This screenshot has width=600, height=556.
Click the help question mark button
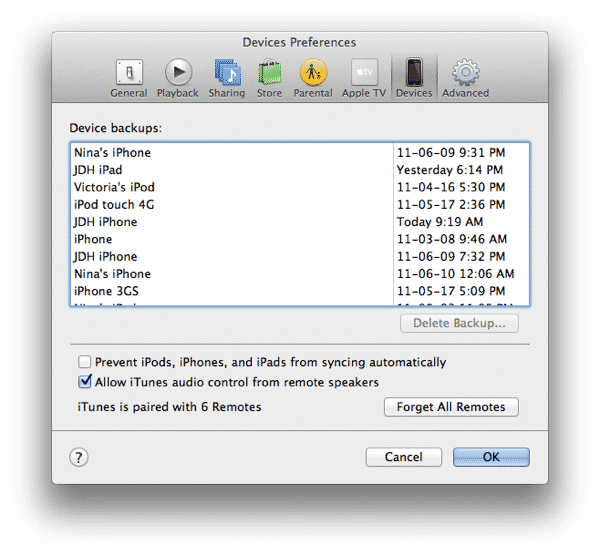click(79, 457)
